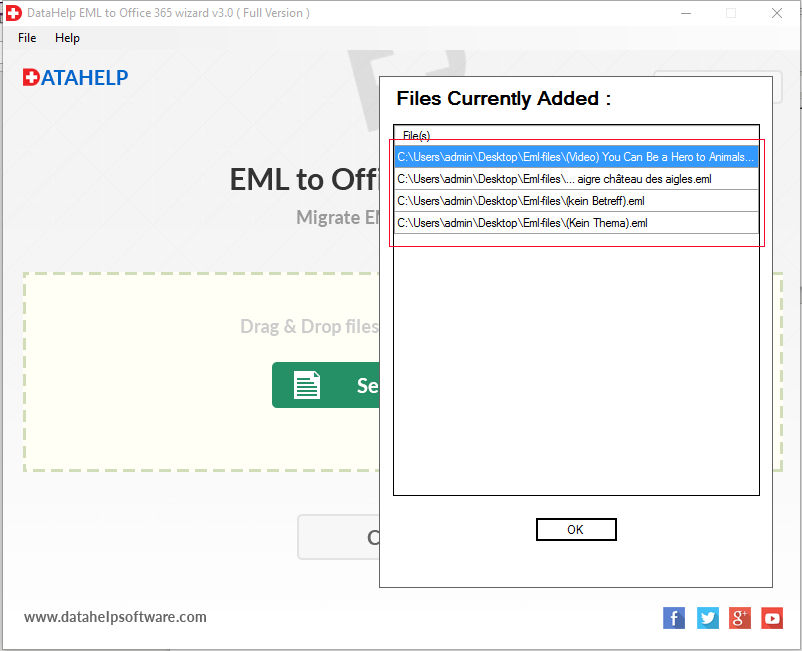Open the File menu
This screenshot has width=802, height=651.
click(27, 38)
